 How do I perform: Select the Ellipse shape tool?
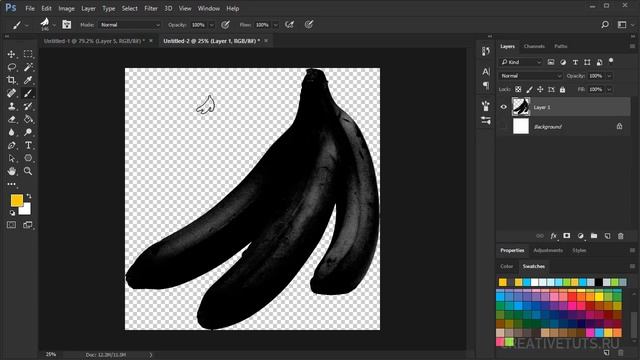point(28,158)
